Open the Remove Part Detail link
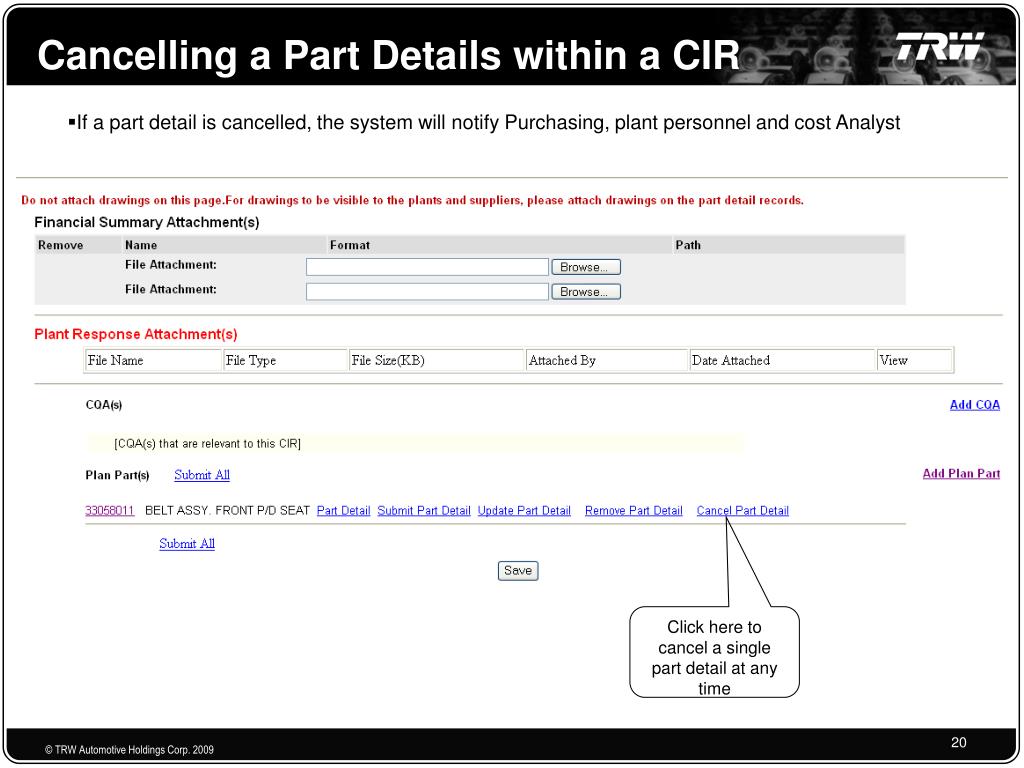 point(633,511)
